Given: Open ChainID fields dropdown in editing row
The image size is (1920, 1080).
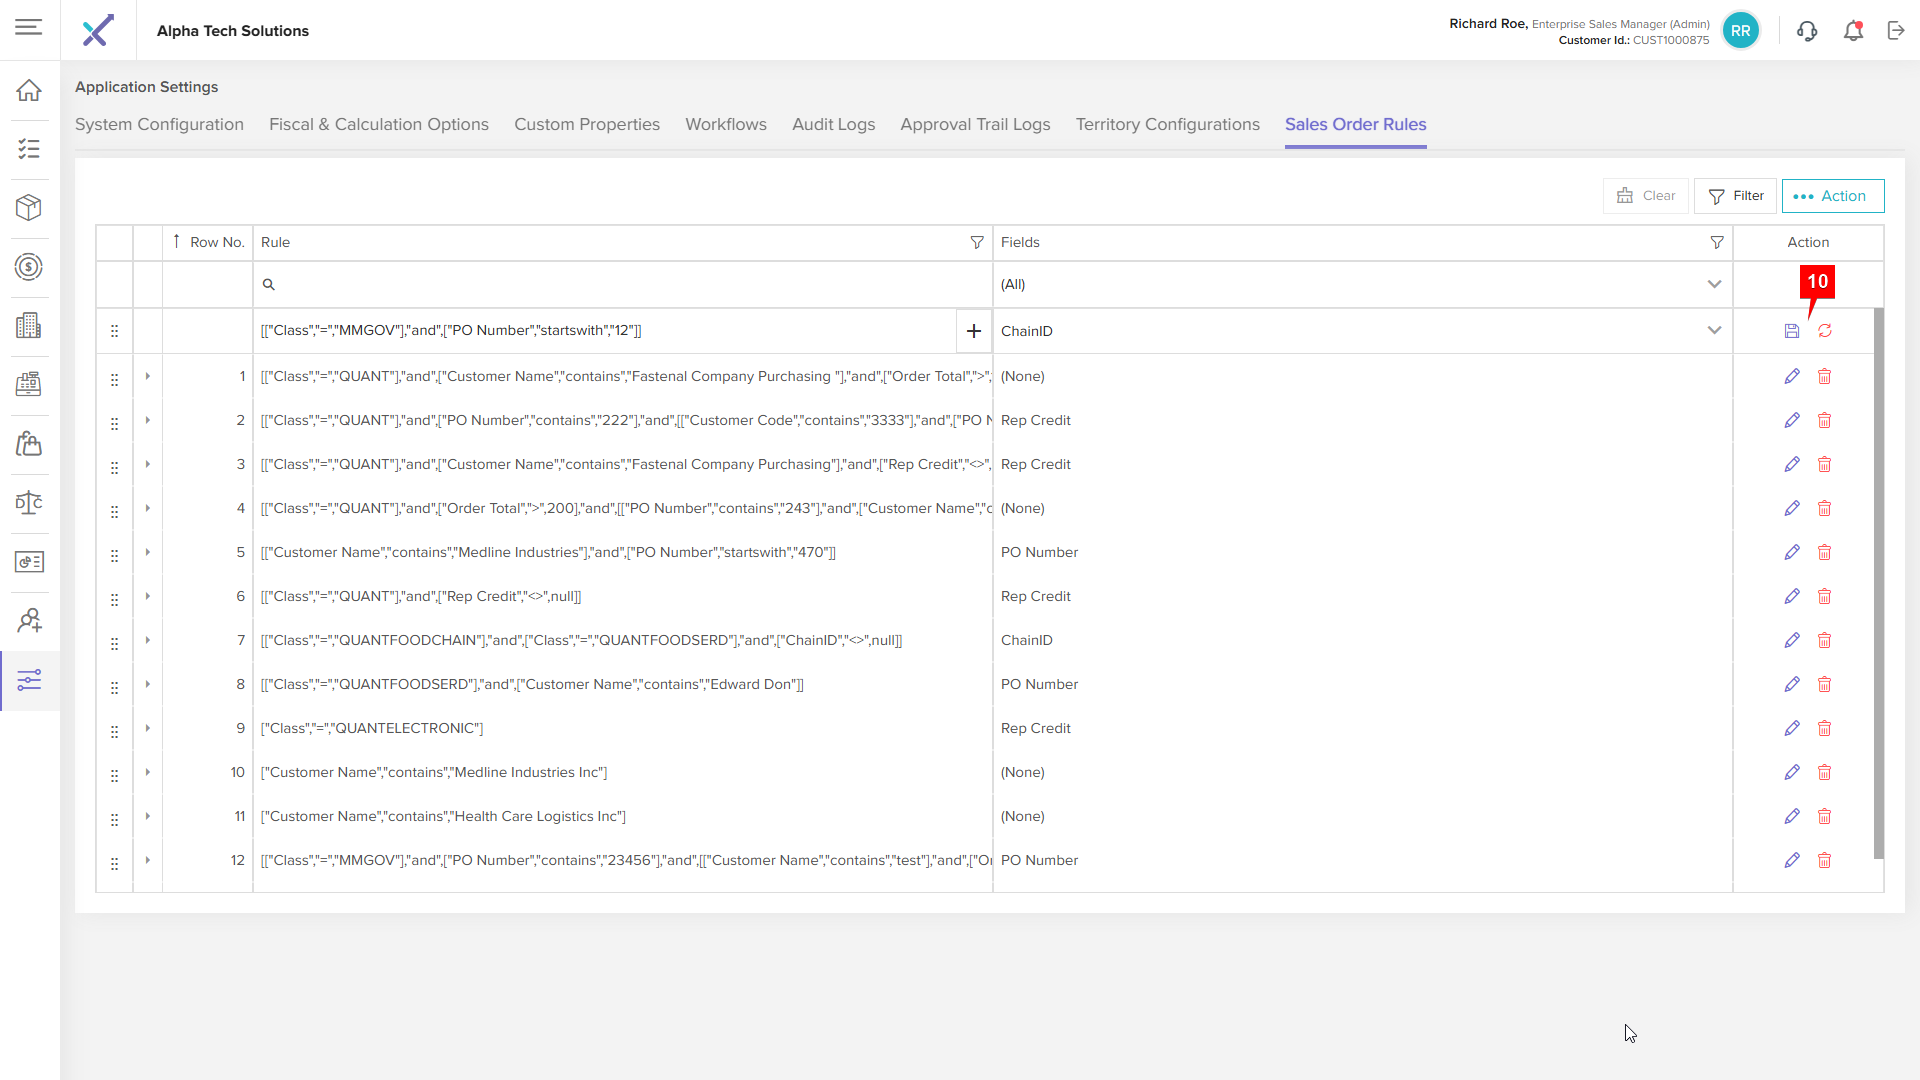Looking at the screenshot, I should (x=1714, y=331).
